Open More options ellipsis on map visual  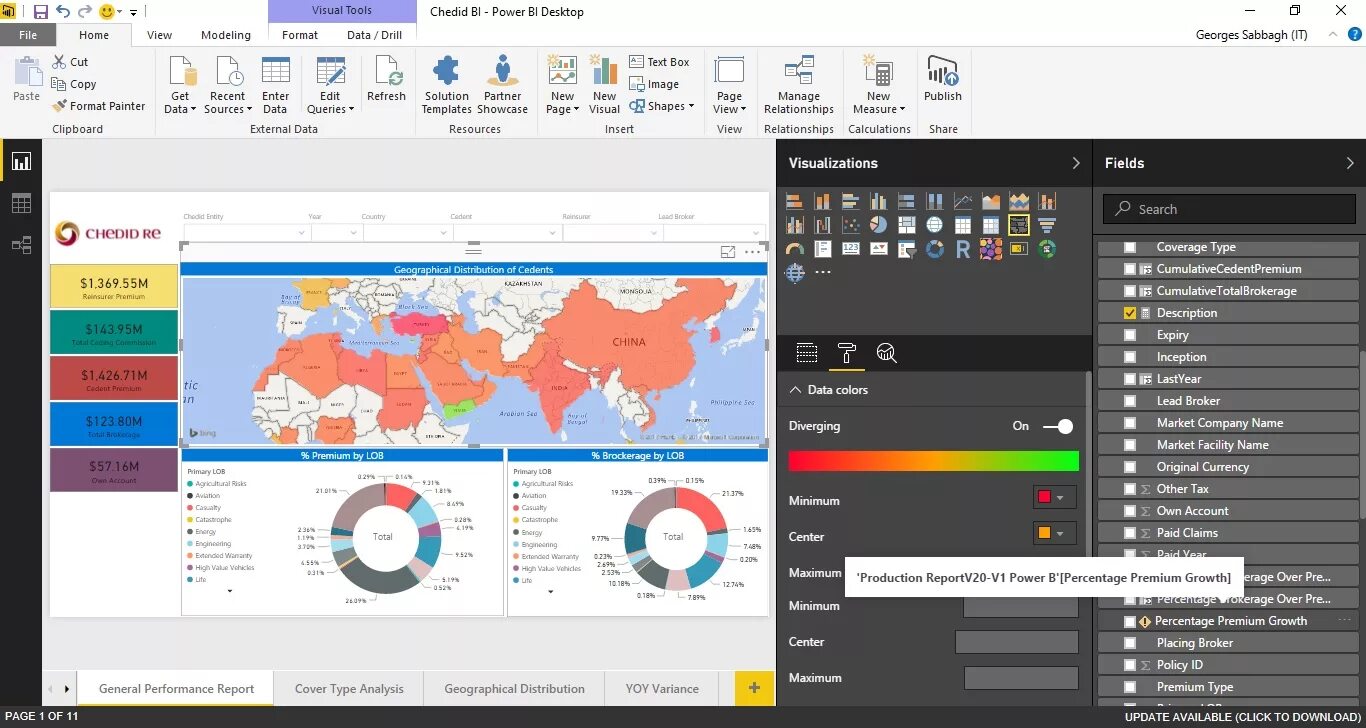pos(752,252)
